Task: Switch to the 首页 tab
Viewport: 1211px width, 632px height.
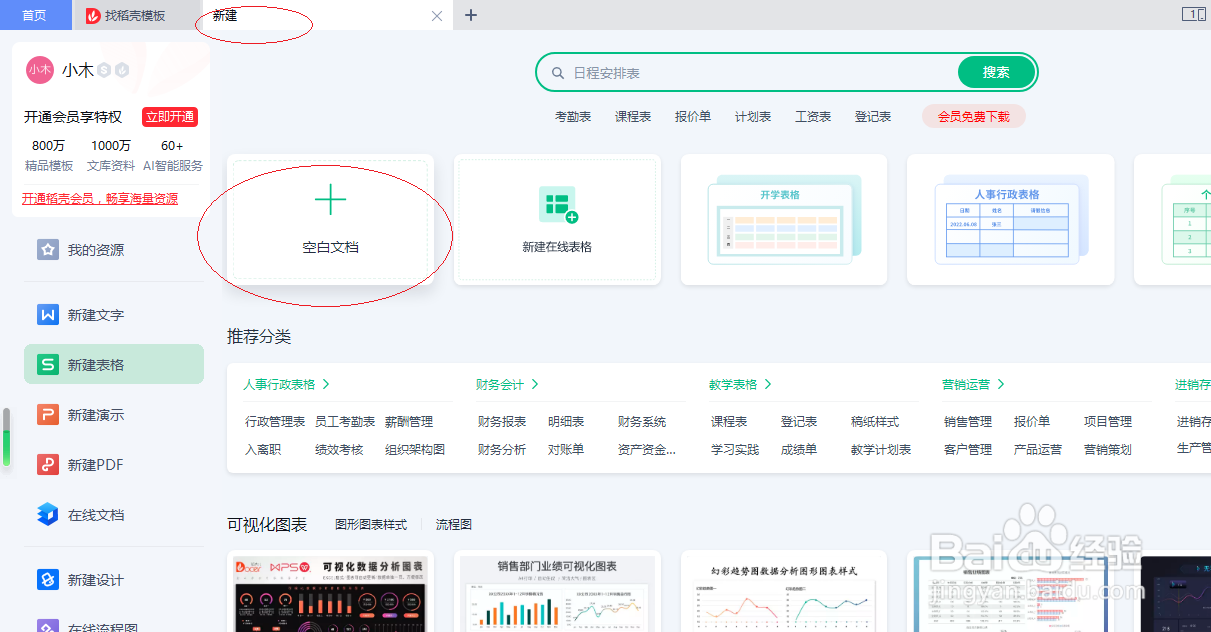Action: click(x=35, y=15)
